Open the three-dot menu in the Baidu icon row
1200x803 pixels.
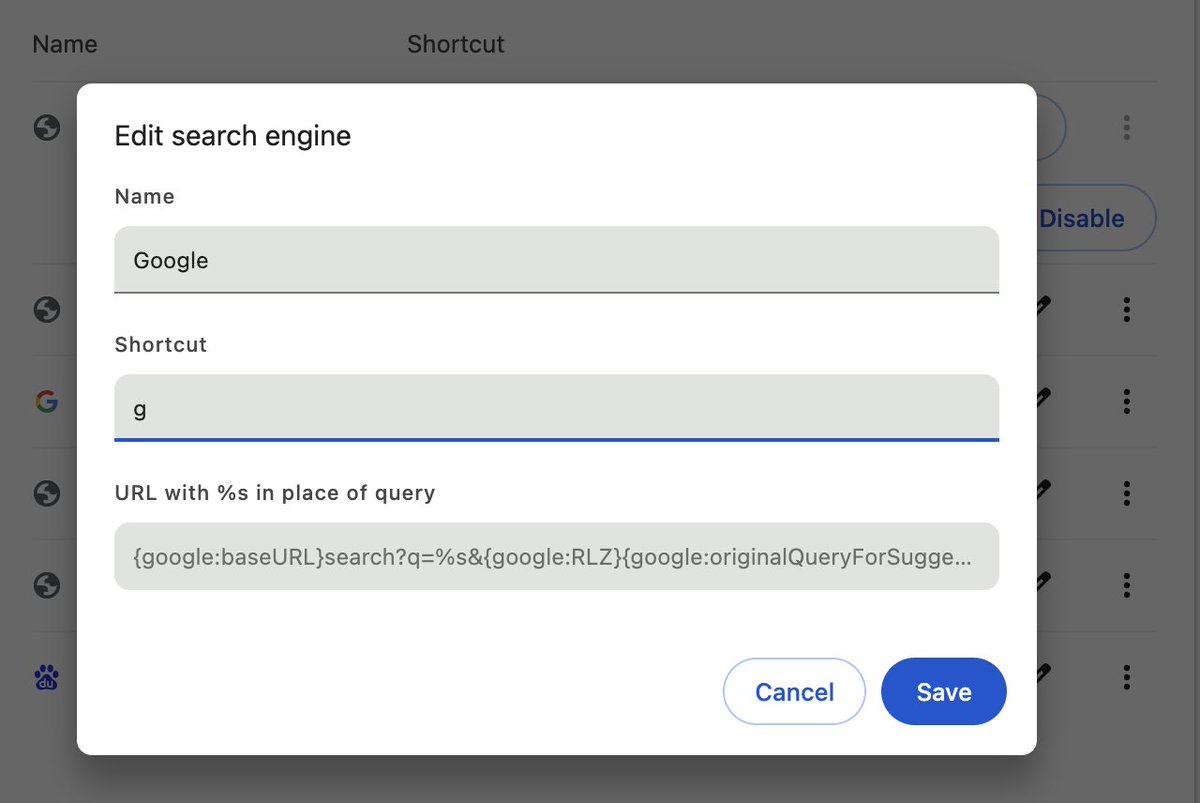[1126, 678]
